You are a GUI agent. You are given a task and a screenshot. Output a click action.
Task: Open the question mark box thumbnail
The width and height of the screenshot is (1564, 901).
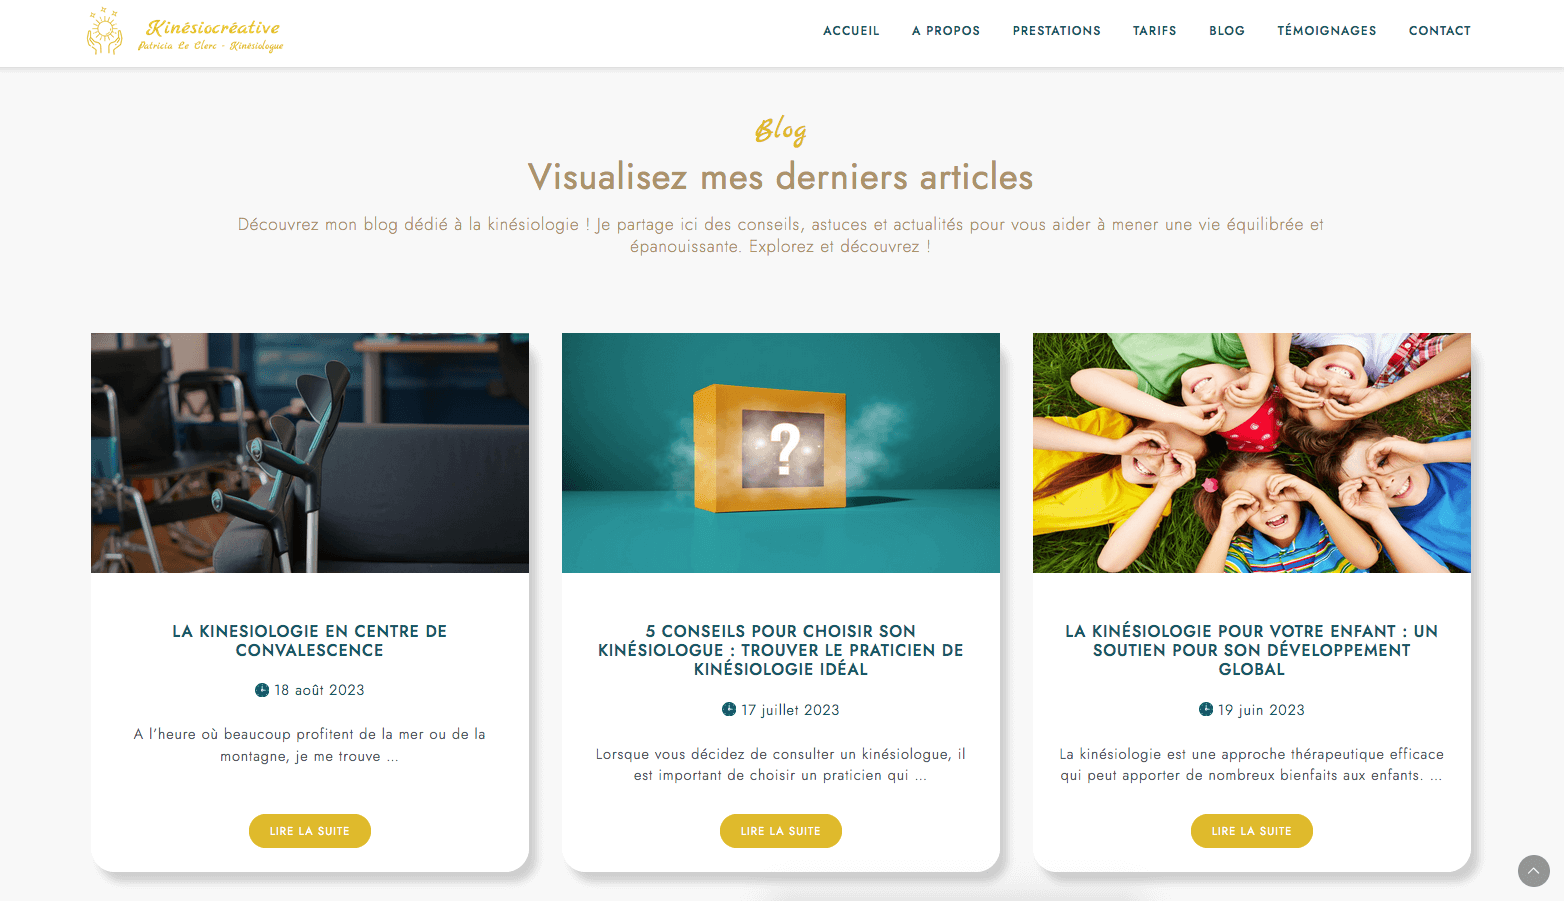pos(781,453)
